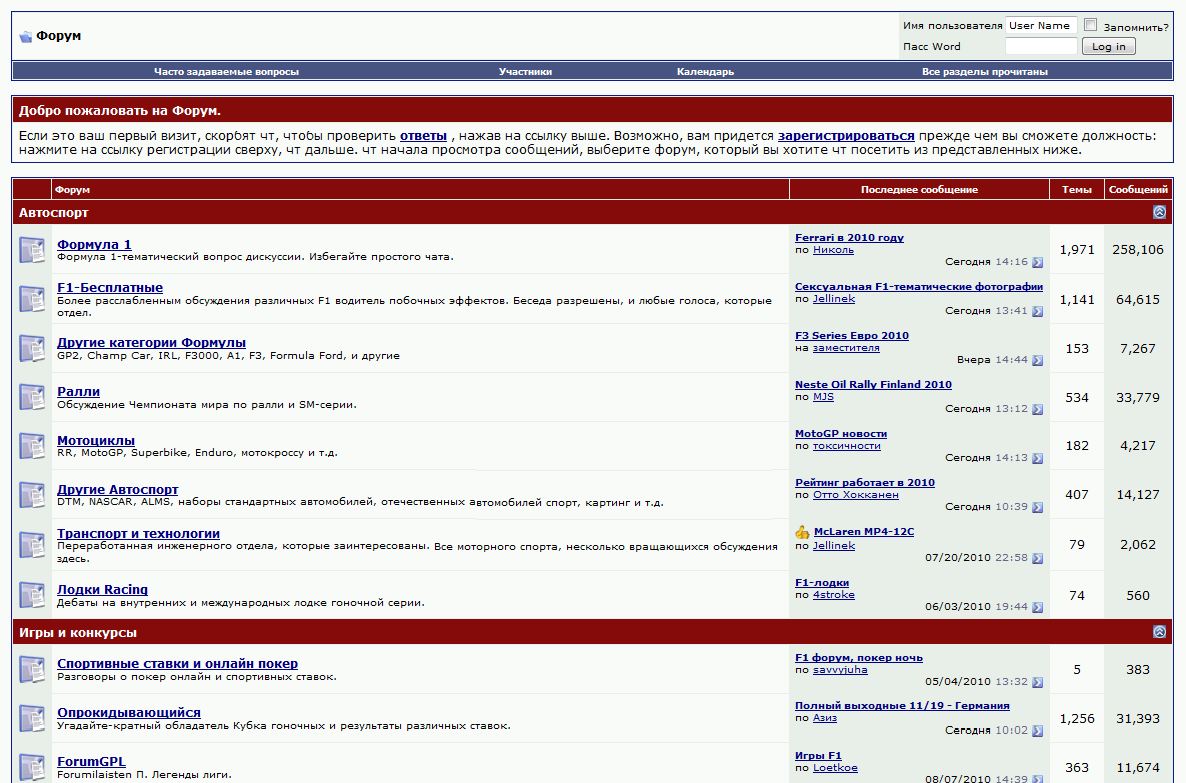This screenshot has width=1186, height=783.
Task: Tick the Запомнить? checkbox
Action: coord(1090,25)
